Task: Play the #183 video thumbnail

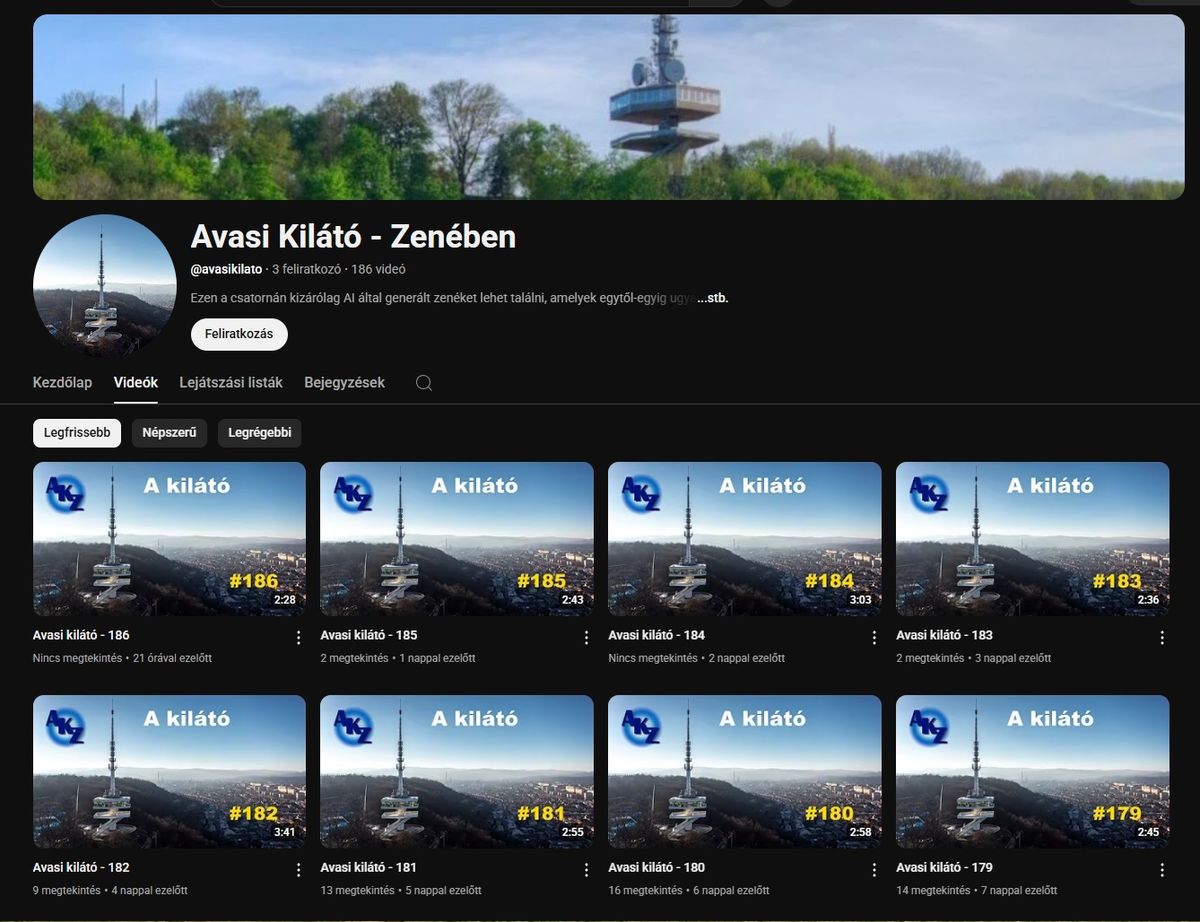Action: pyautogui.click(x=1033, y=539)
